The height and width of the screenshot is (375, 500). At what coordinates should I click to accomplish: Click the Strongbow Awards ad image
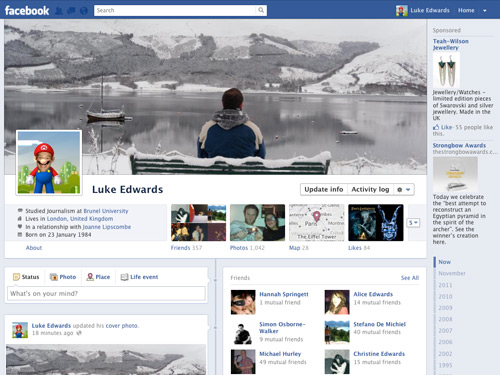(455, 174)
